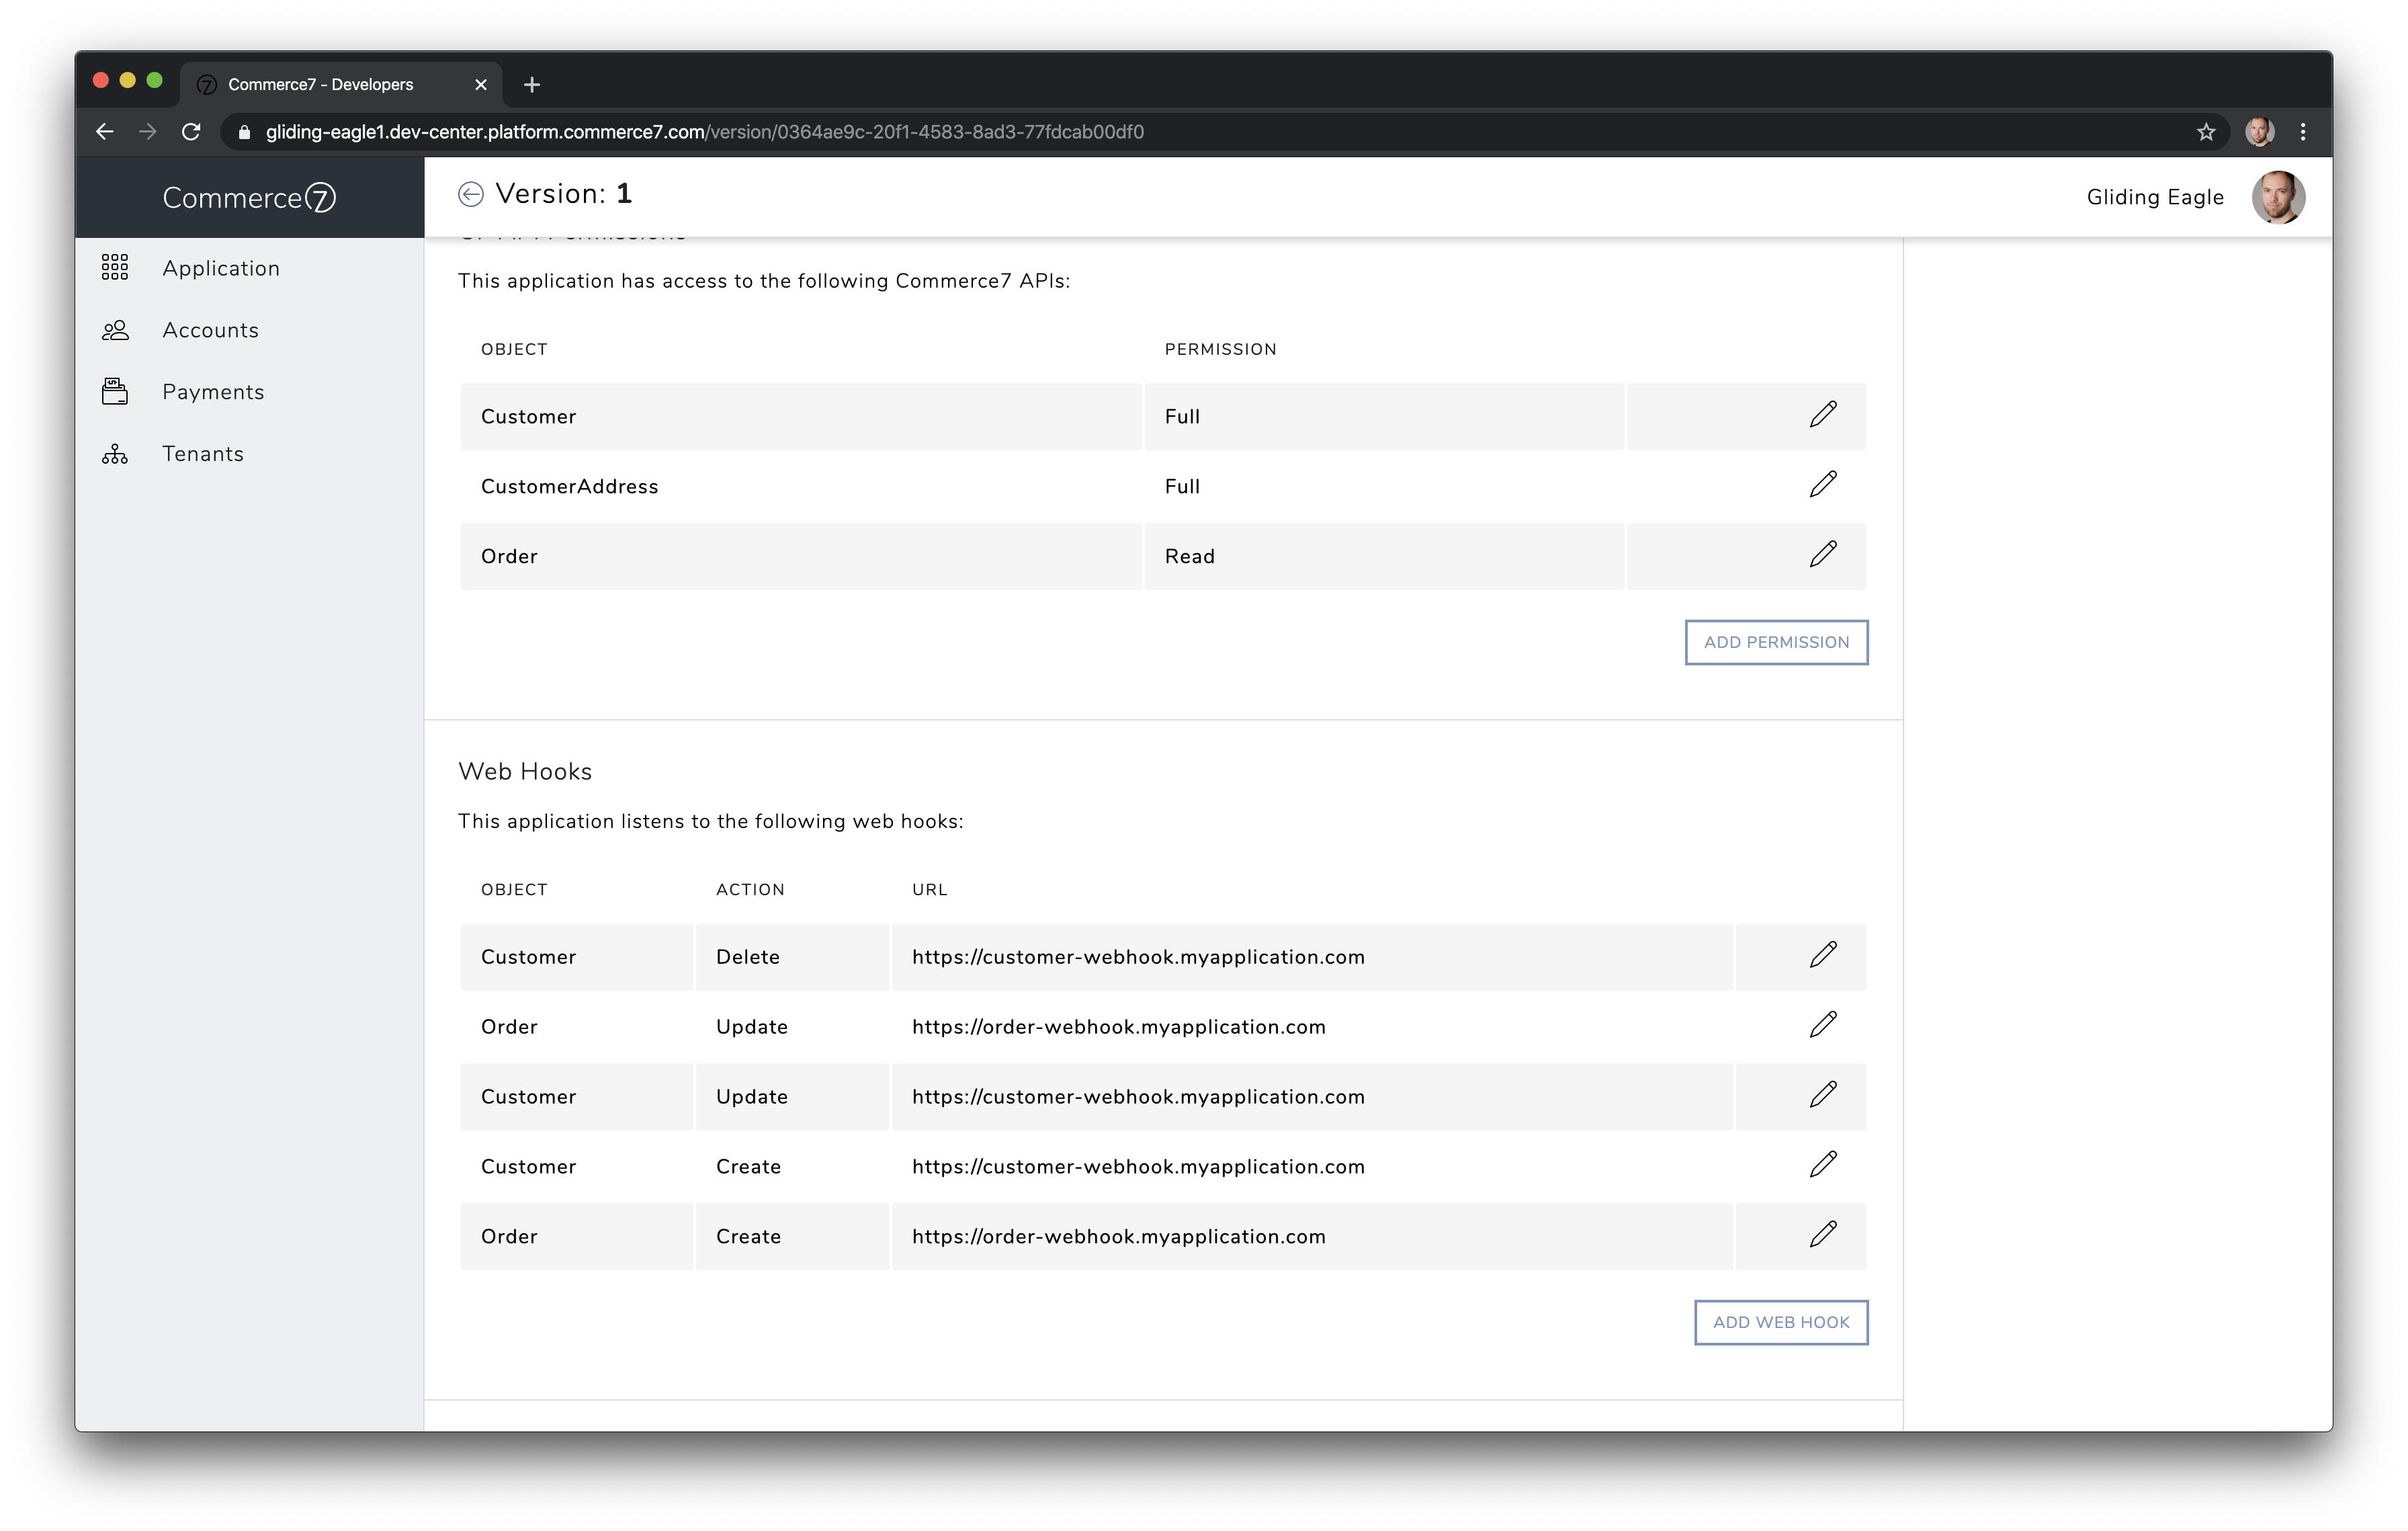
Task: Open the Tenants sidebar item
Action: coord(203,454)
